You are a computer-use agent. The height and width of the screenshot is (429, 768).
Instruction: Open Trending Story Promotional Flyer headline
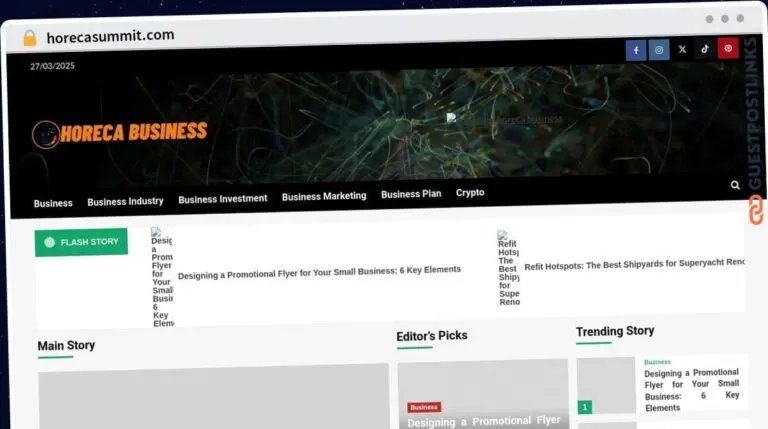(x=692, y=390)
